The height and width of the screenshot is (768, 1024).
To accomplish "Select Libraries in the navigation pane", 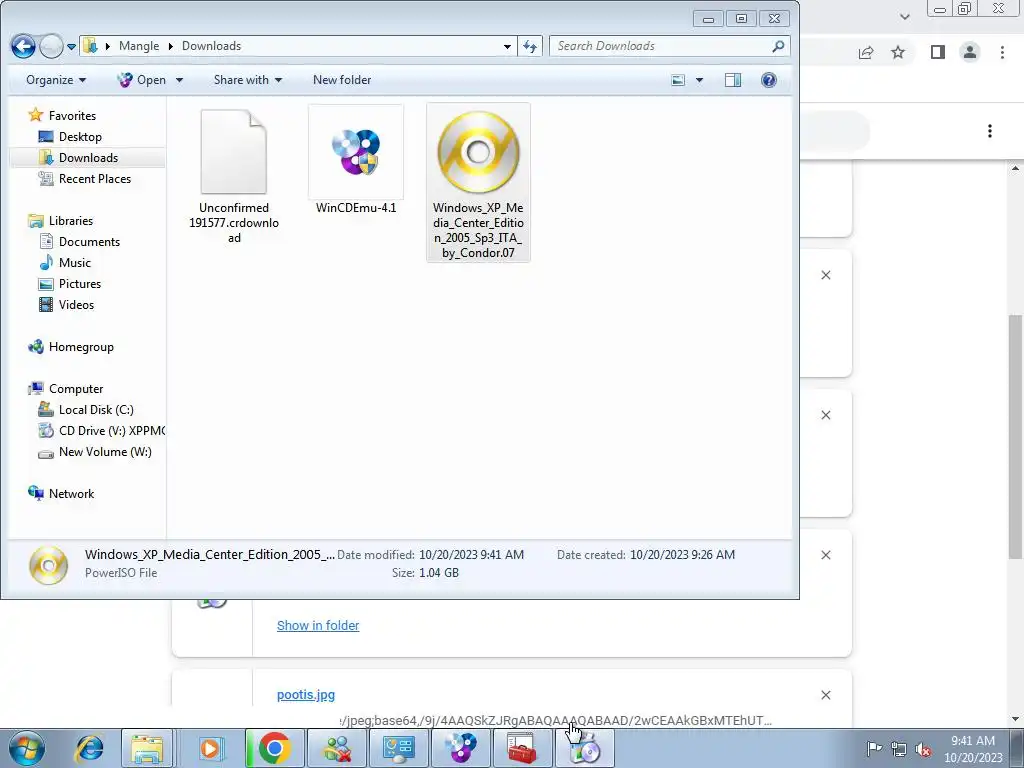I will pyautogui.click(x=71, y=221).
